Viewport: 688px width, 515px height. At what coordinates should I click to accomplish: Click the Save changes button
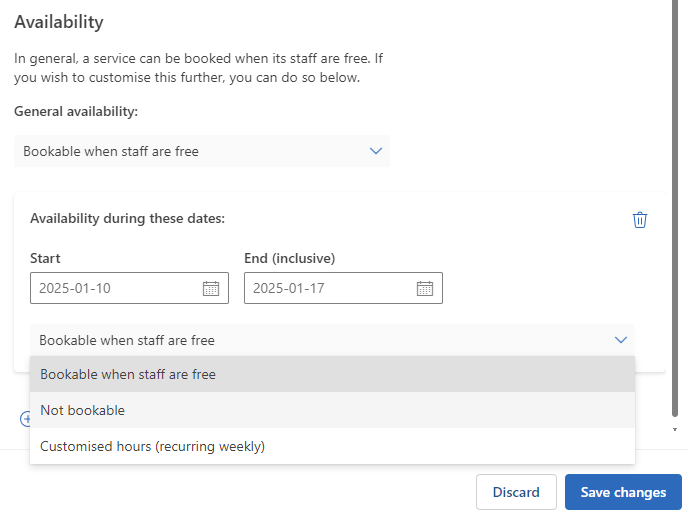click(x=623, y=492)
